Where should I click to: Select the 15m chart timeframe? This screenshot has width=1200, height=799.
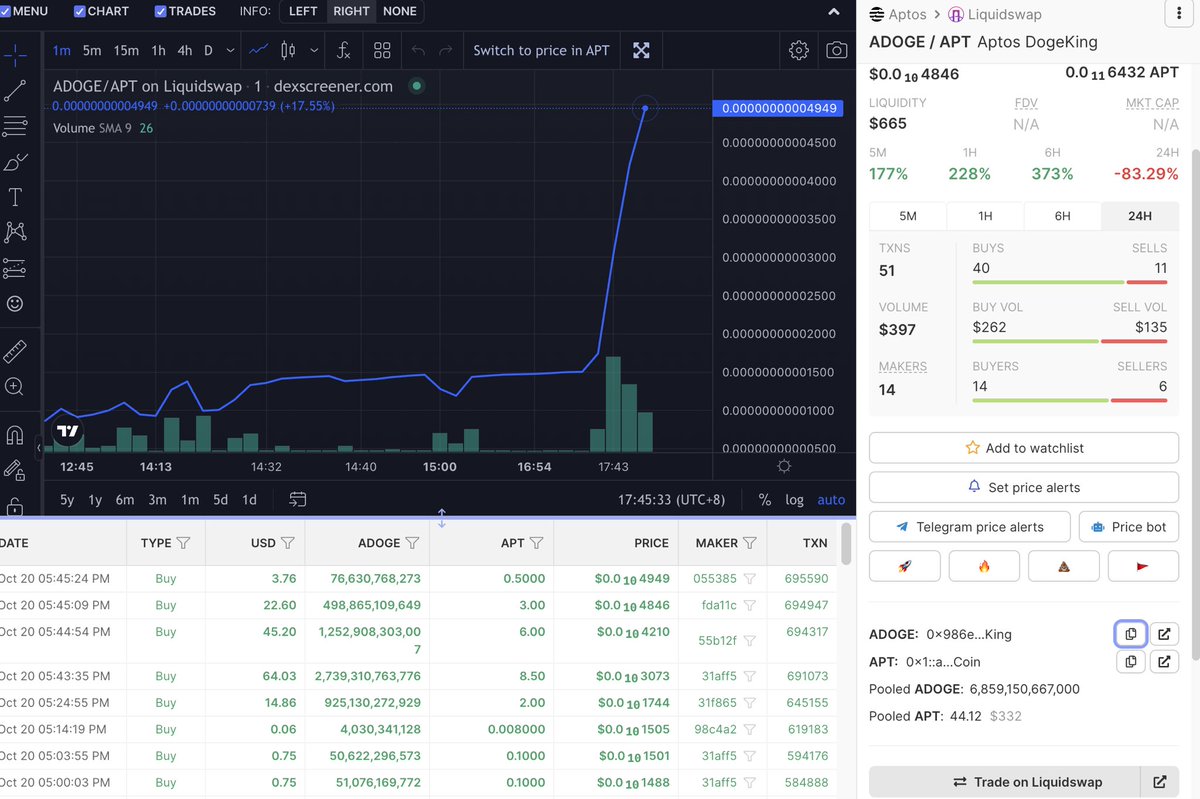126,50
